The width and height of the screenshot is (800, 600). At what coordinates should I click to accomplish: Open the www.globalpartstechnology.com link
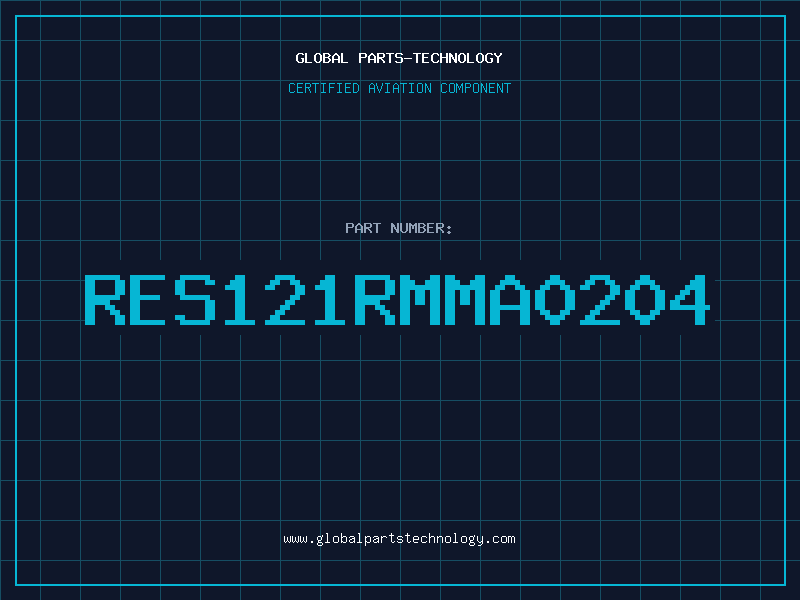pyautogui.click(x=399, y=539)
